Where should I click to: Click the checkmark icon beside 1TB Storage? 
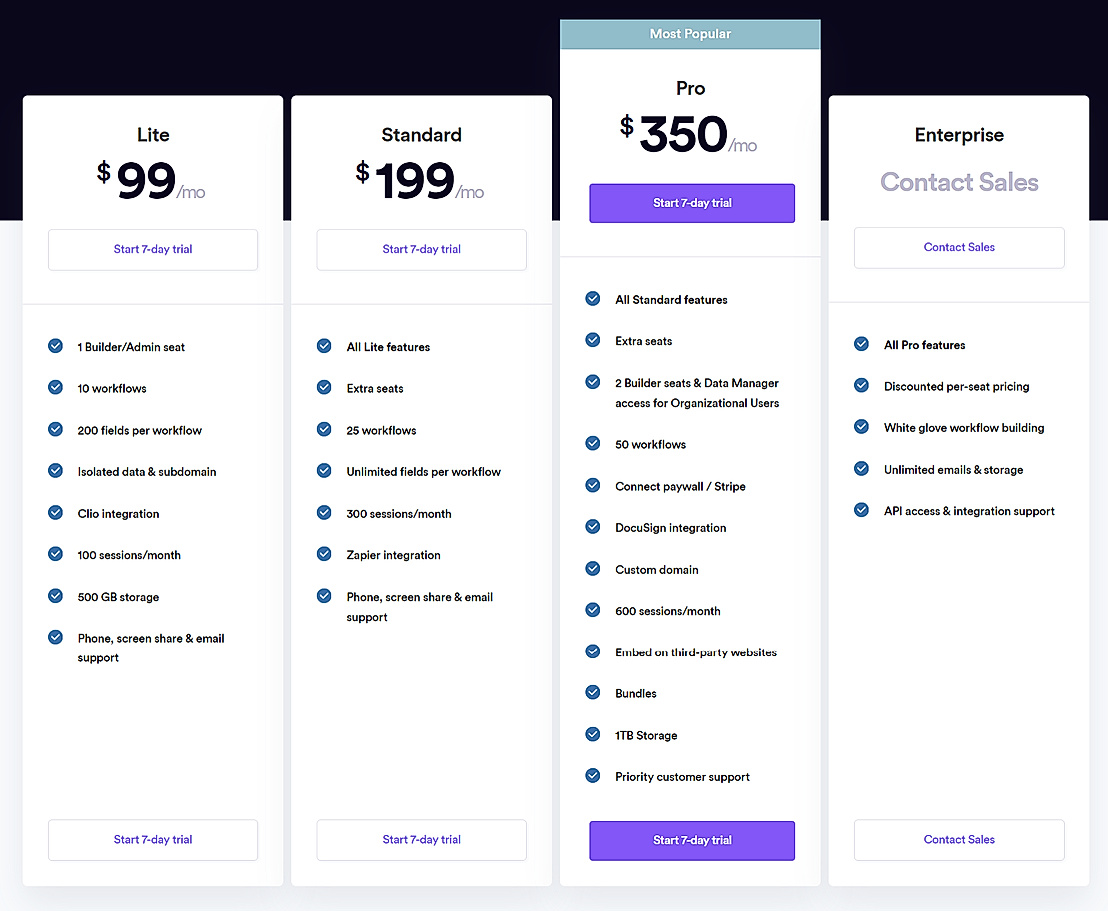[592, 735]
